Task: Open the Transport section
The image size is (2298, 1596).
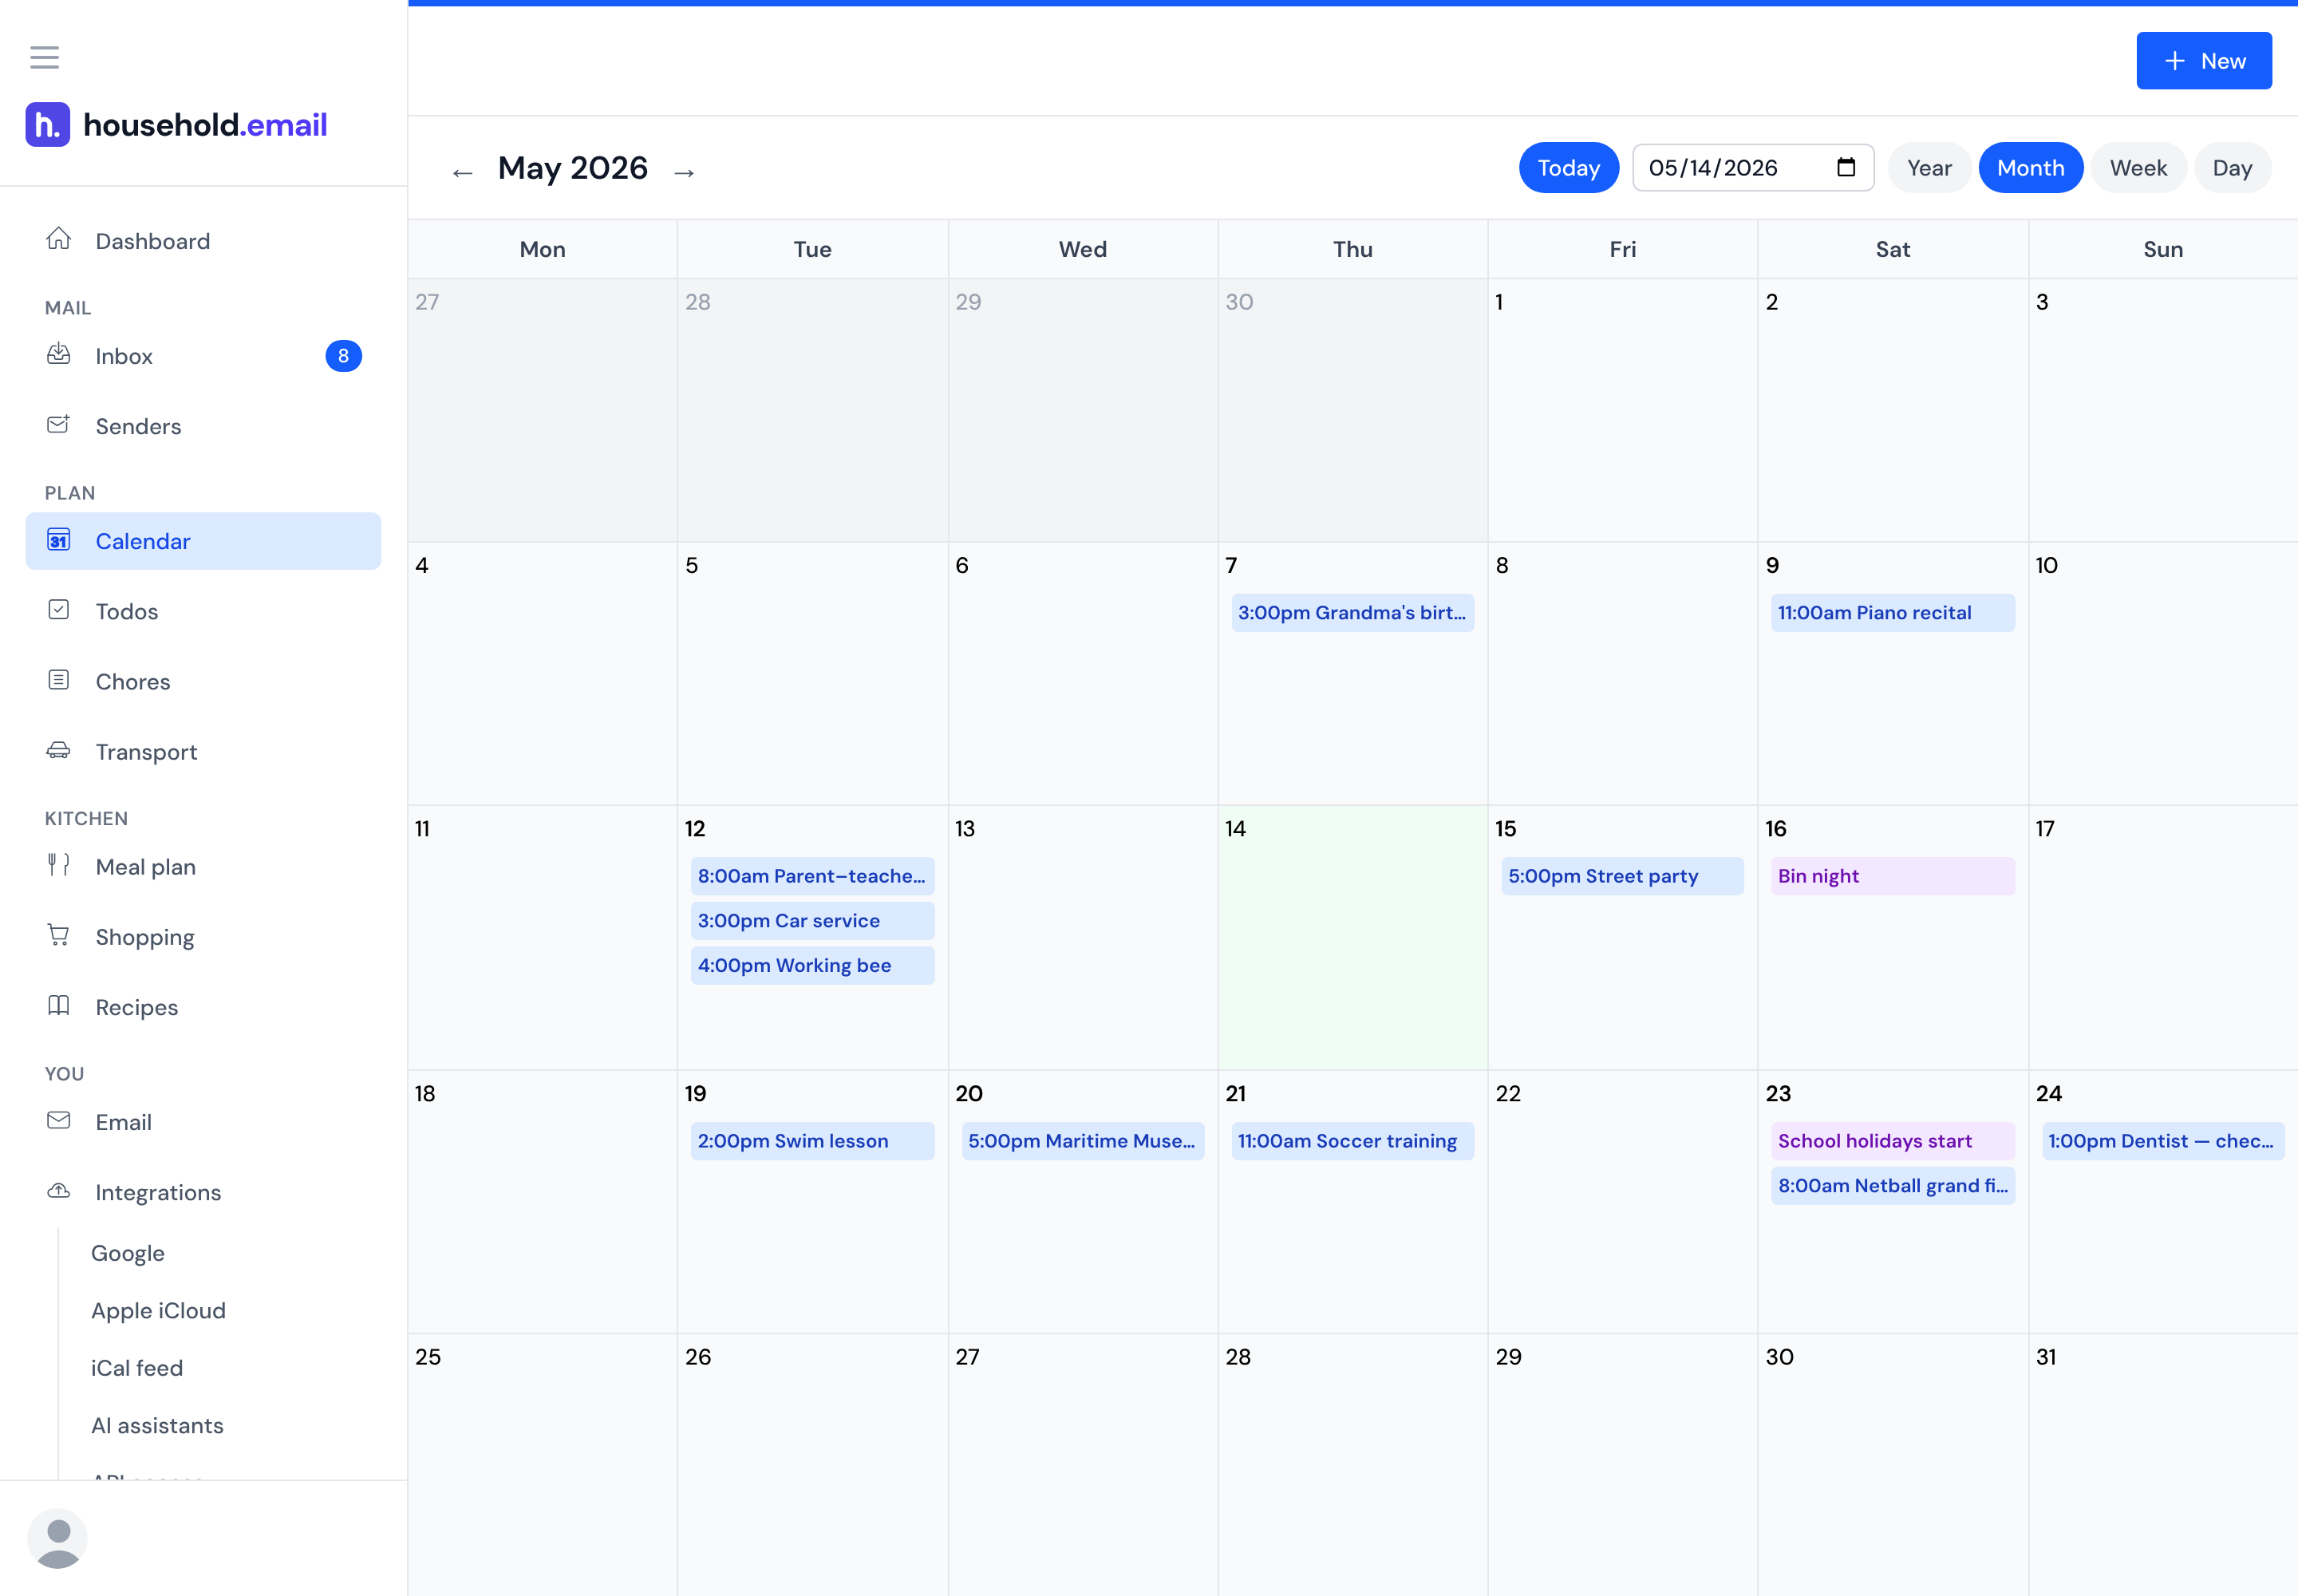Action: point(203,751)
